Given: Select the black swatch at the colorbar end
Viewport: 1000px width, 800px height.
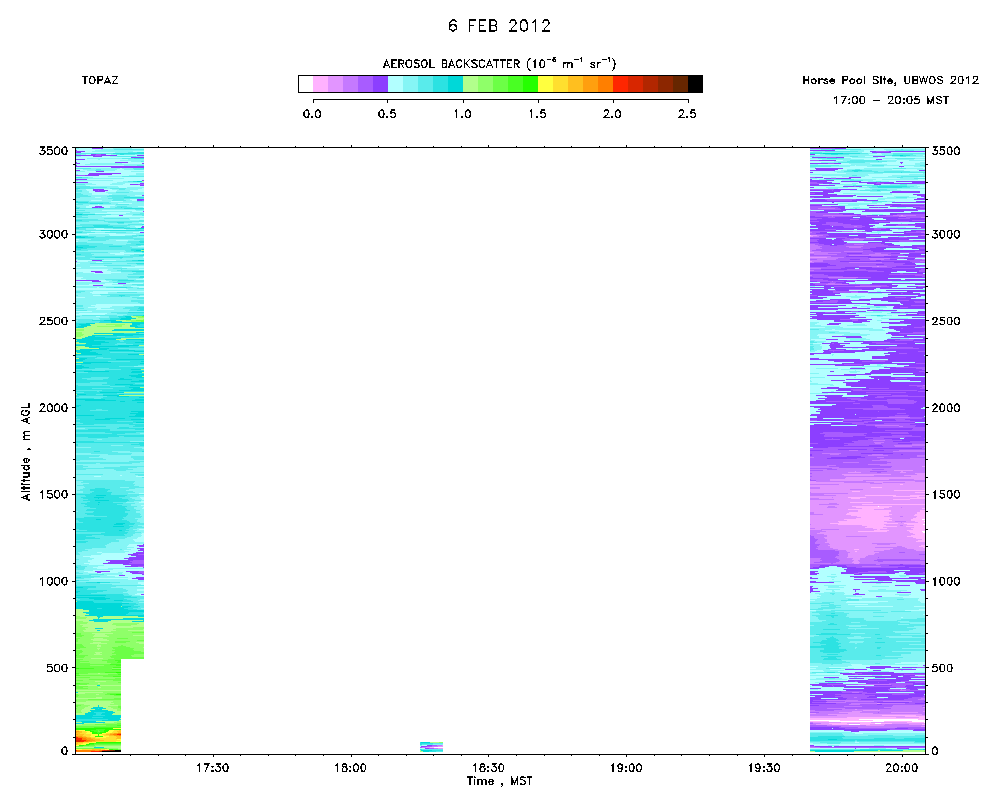Looking at the screenshot, I should coord(695,84).
